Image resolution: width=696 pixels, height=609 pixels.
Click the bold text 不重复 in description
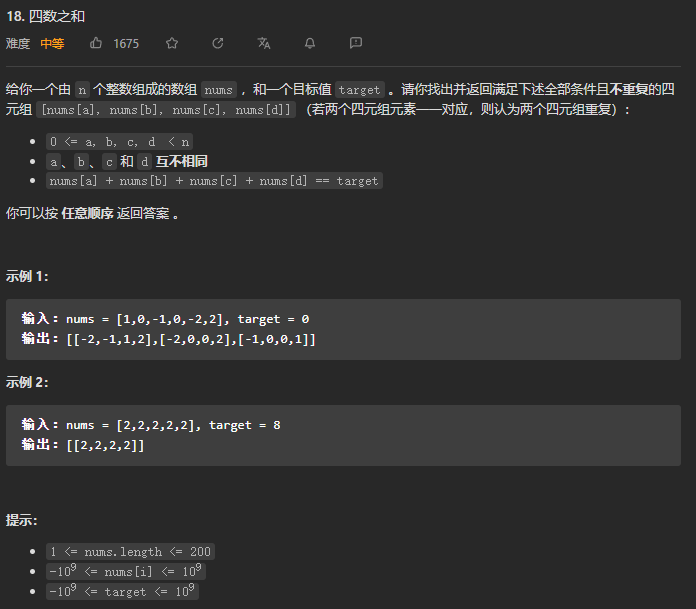pyautogui.click(x=629, y=89)
